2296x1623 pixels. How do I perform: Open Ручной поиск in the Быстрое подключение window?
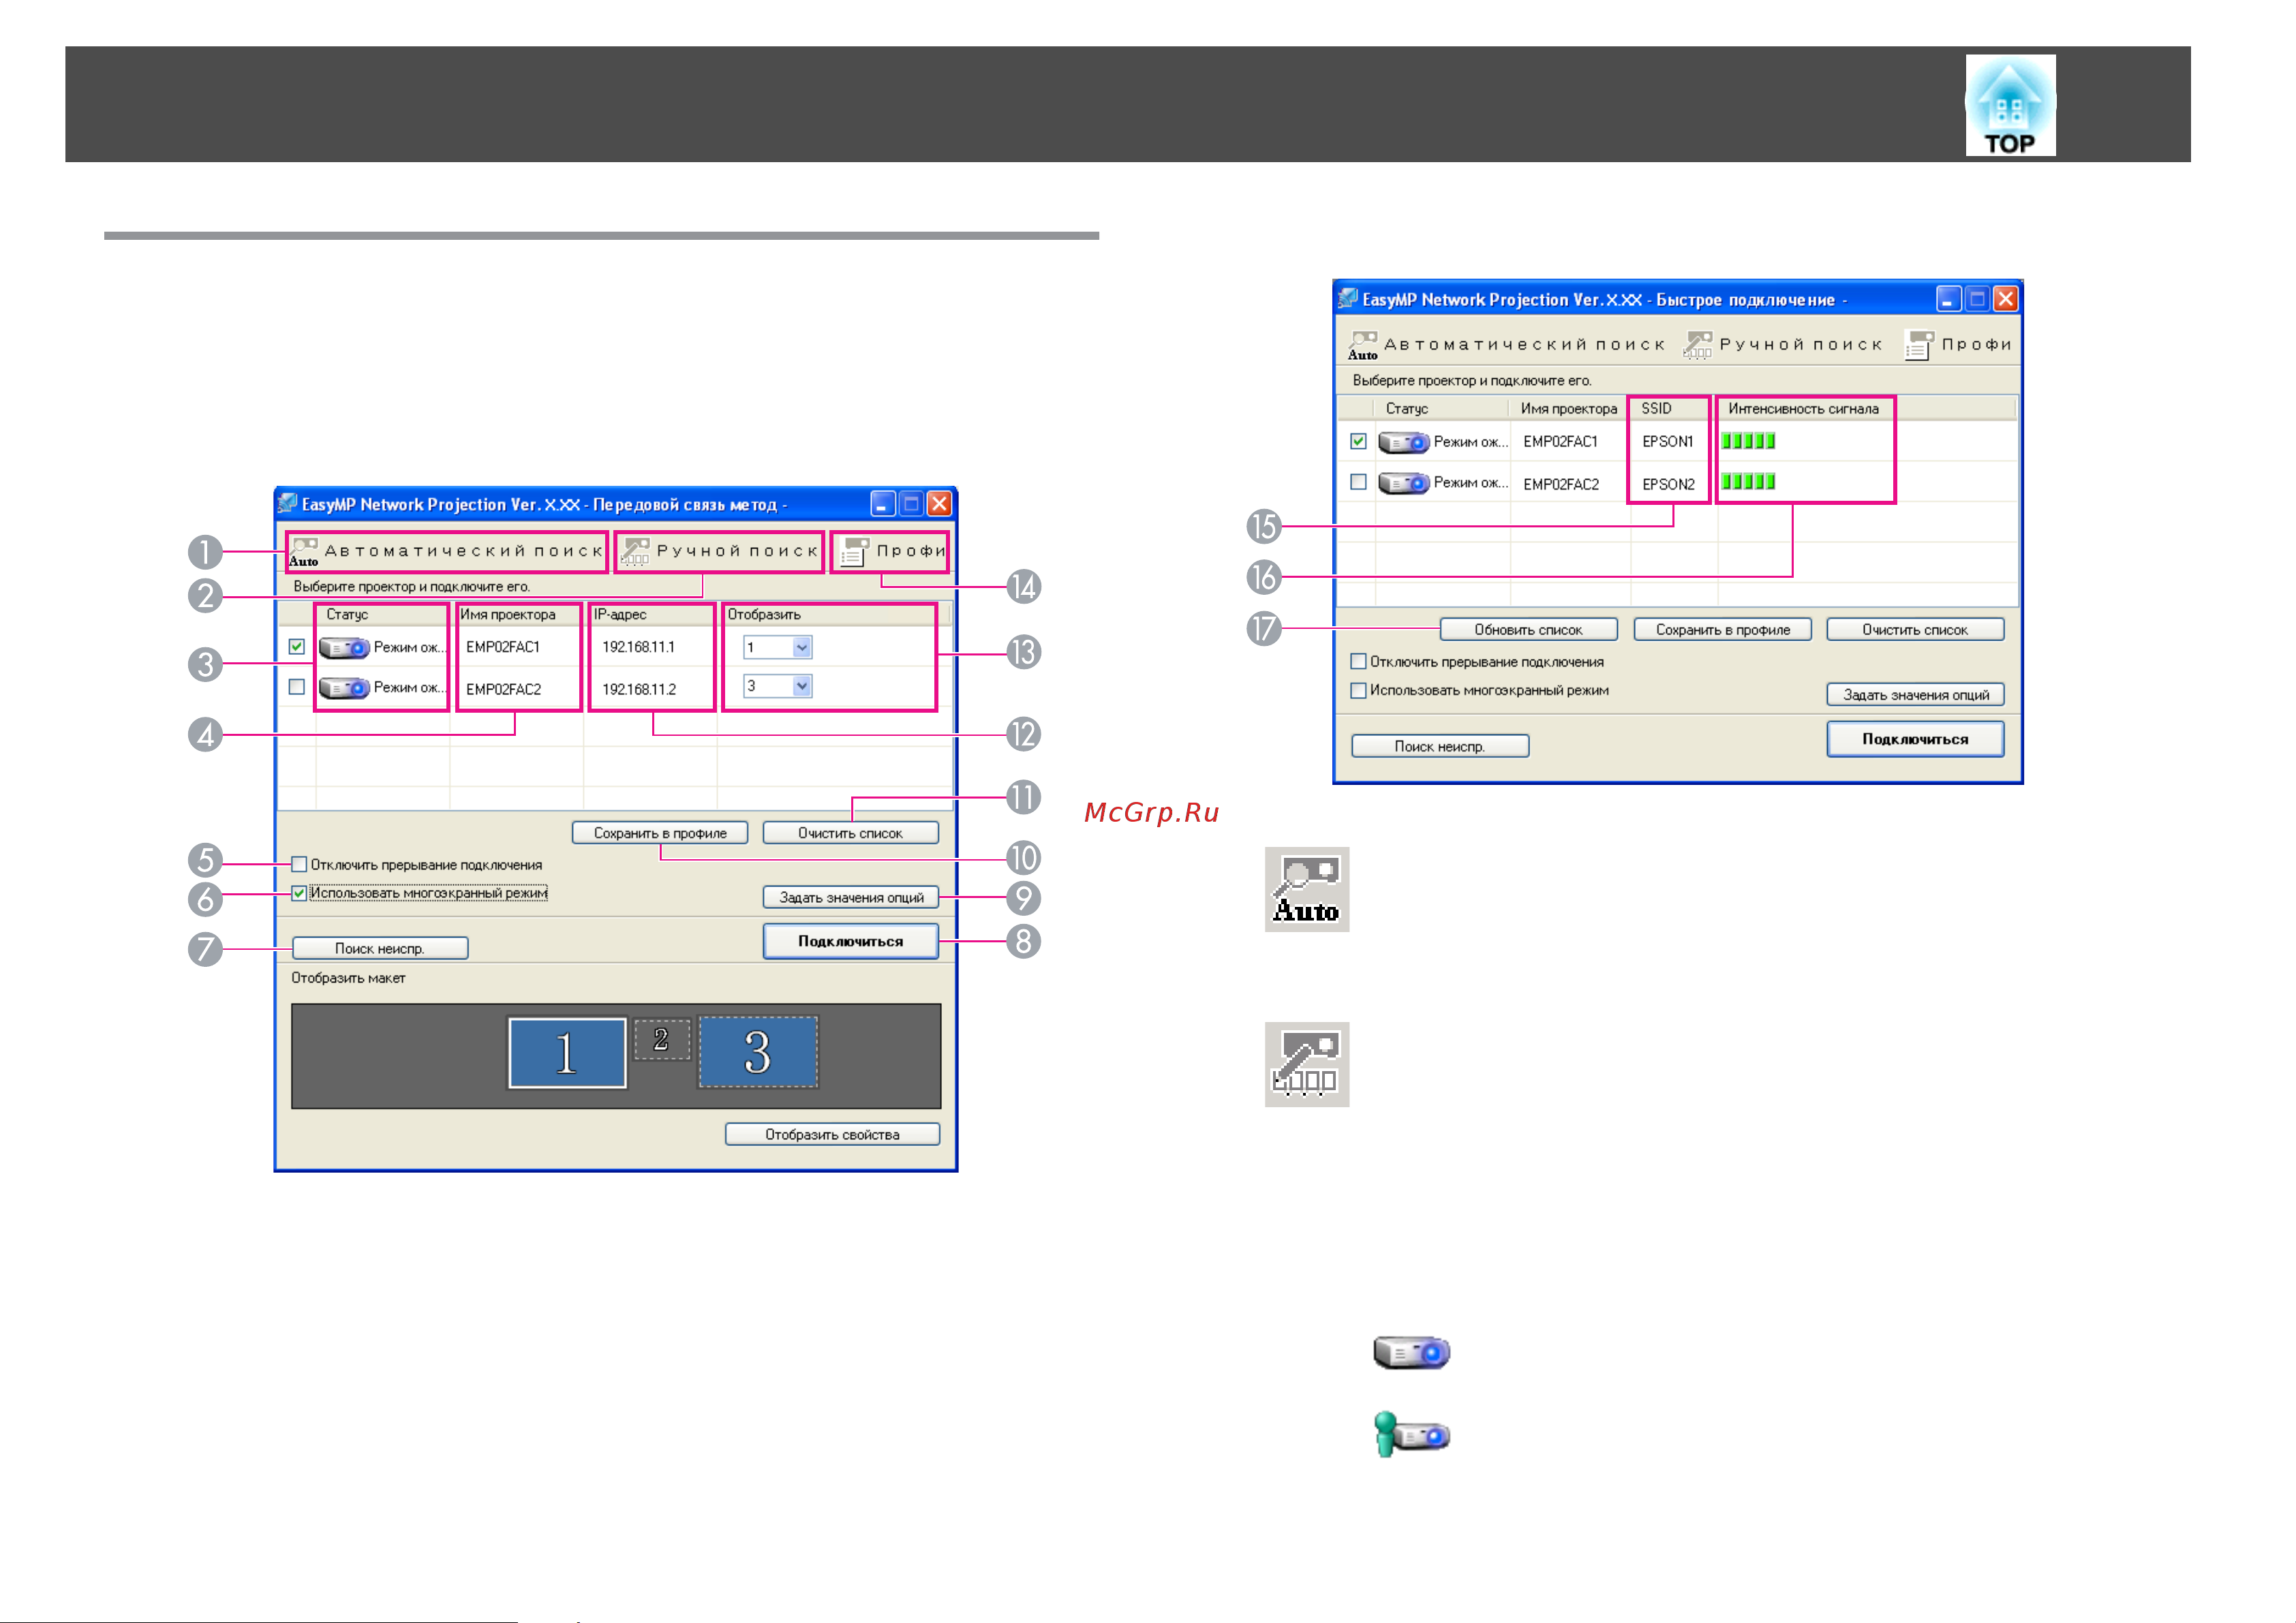click(1783, 345)
